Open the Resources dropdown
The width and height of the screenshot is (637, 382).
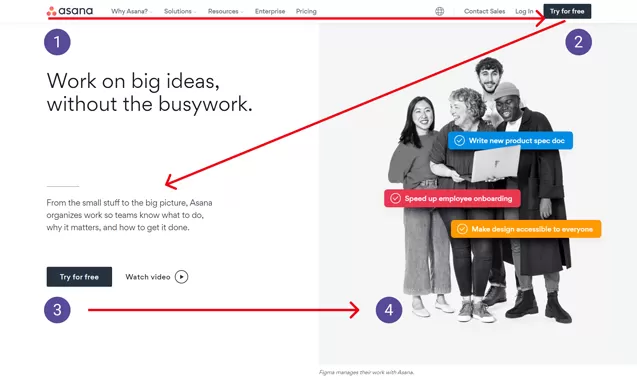pyautogui.click(x=225, y=11)
